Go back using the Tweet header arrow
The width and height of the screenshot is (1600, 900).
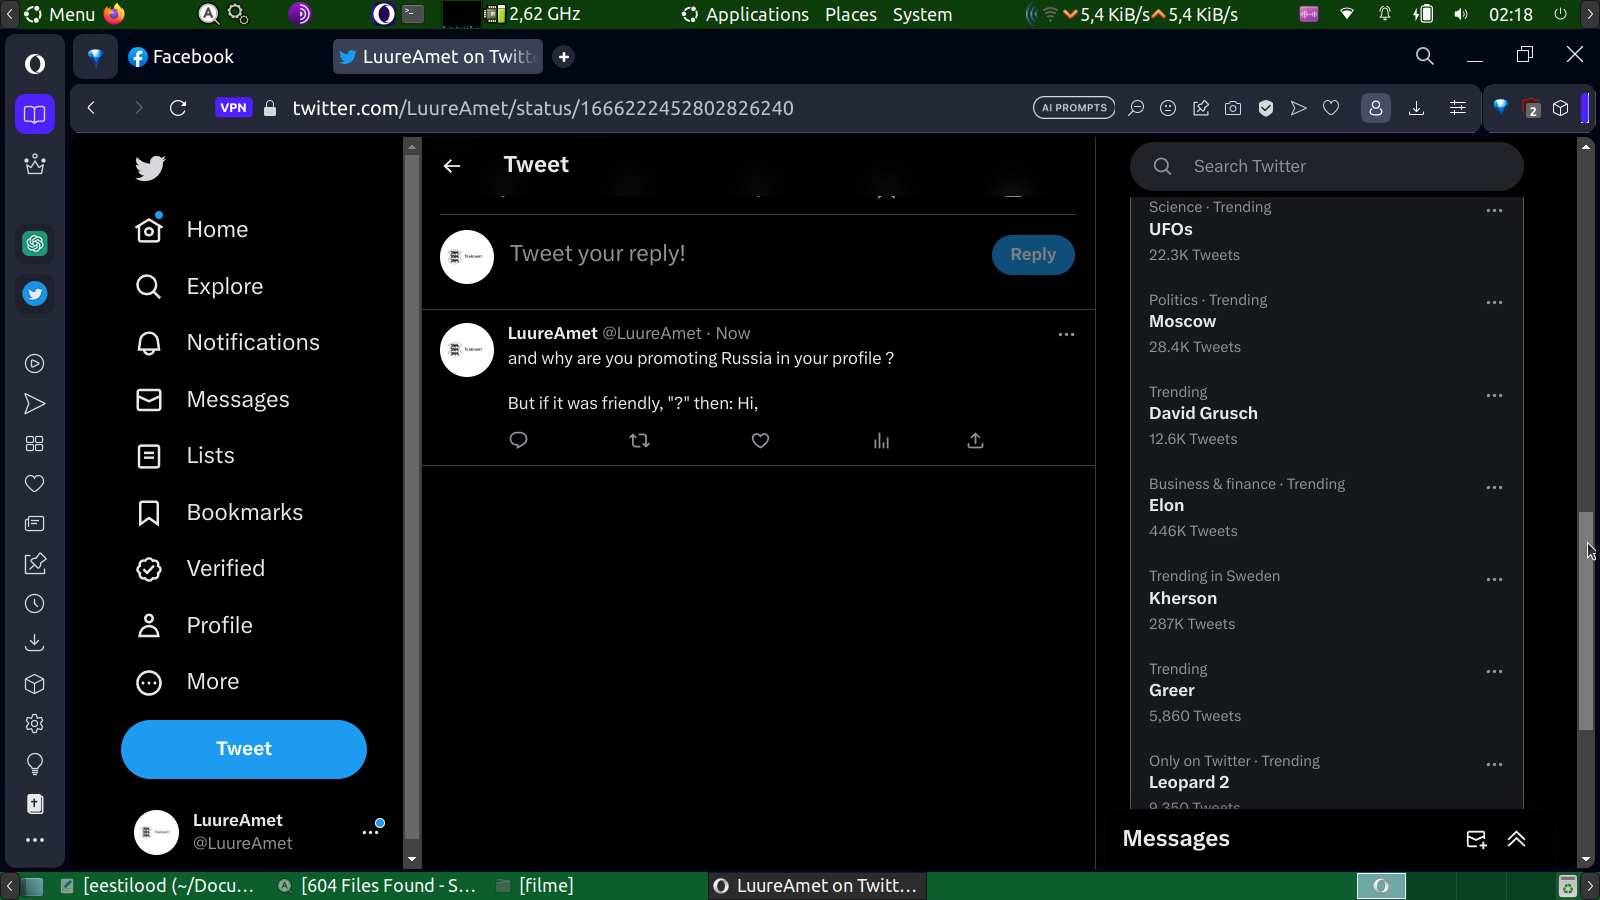pos(452,166)
